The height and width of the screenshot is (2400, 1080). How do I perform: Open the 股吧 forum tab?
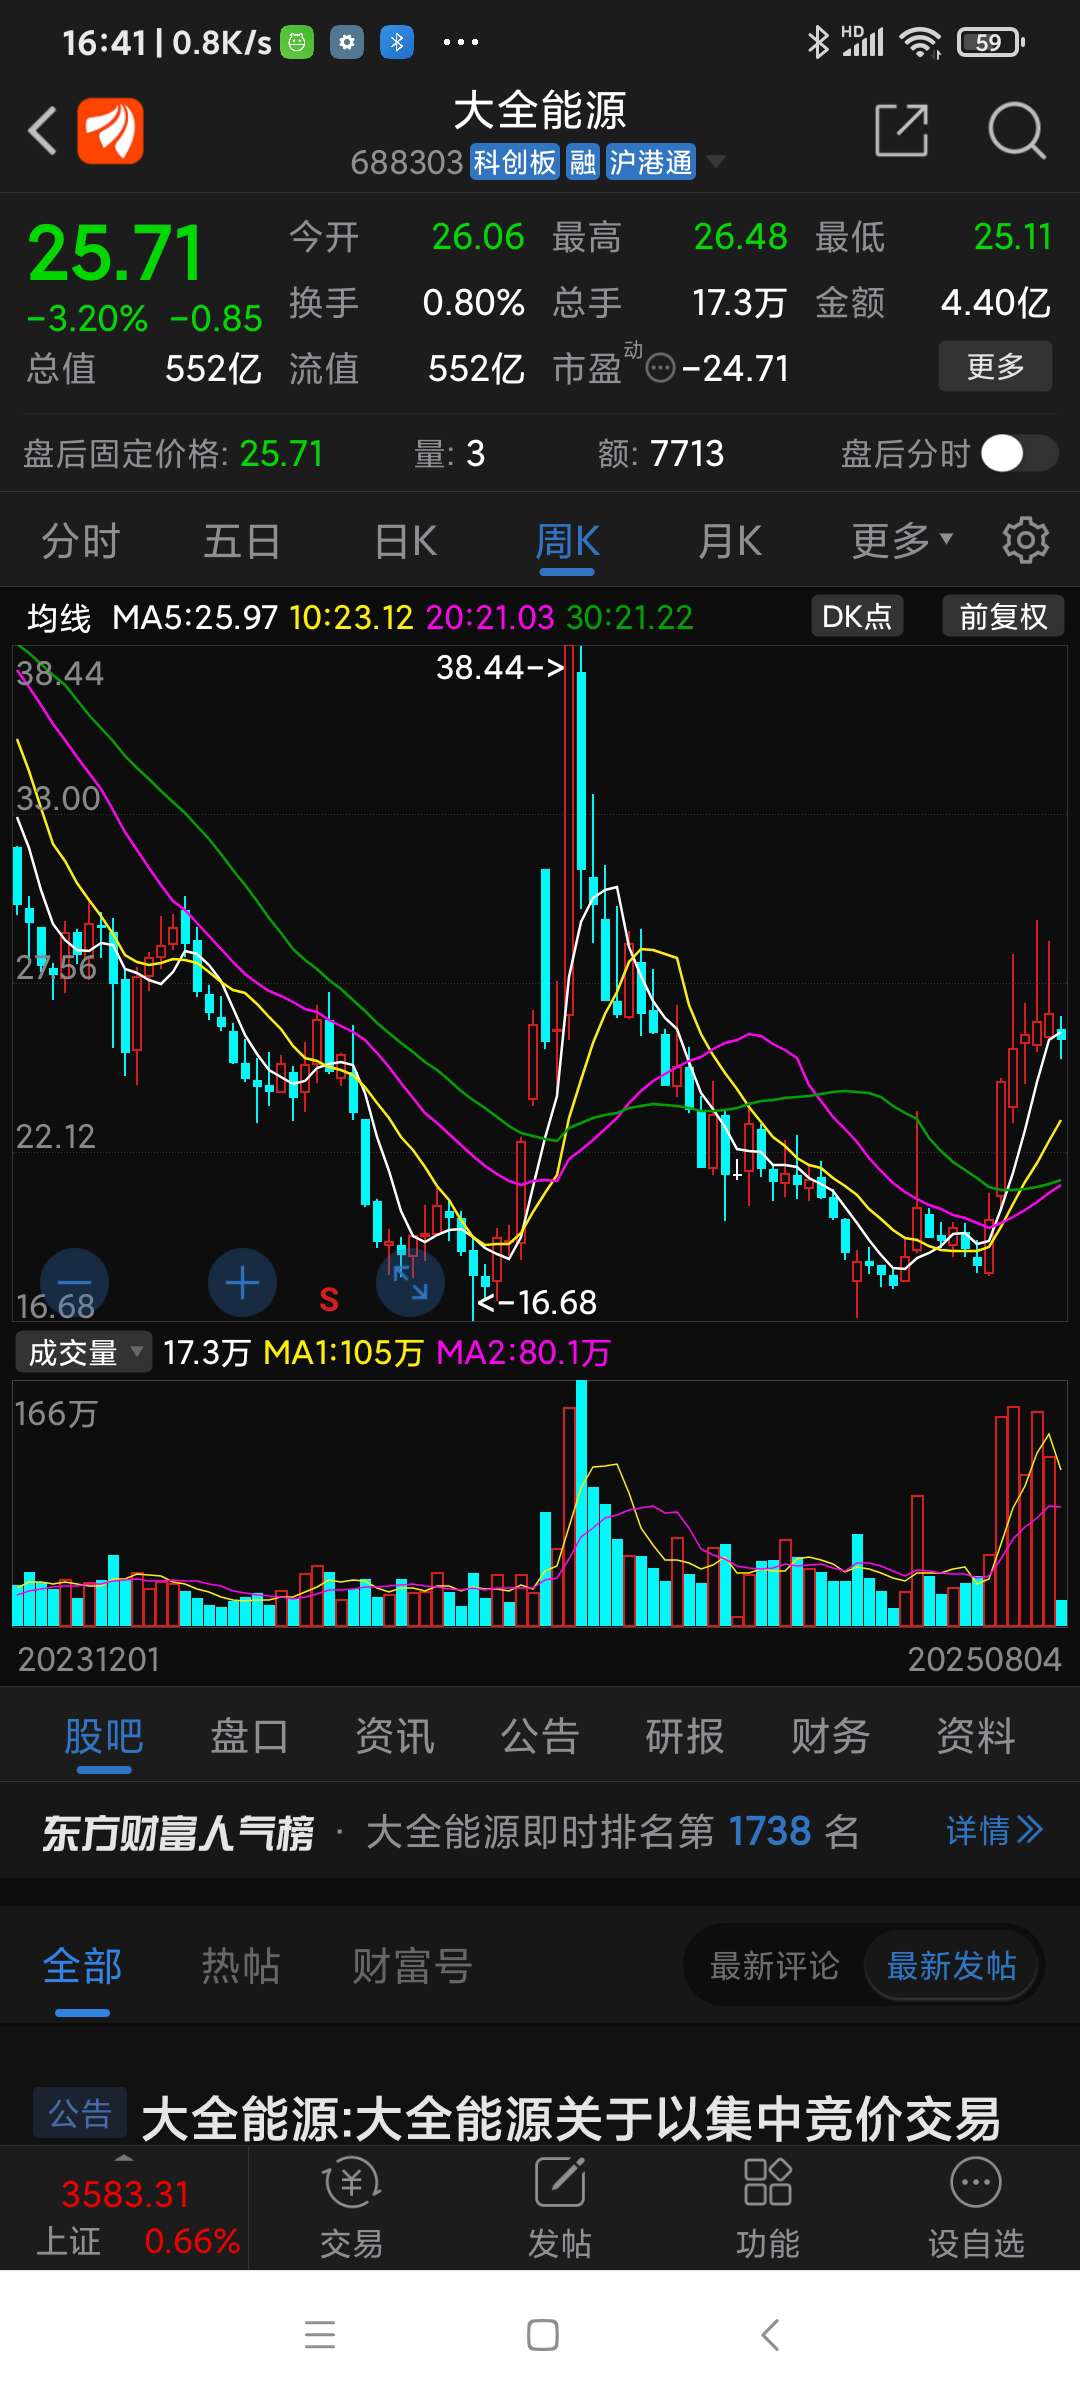pyautogui.click(x=104, y=1736)
